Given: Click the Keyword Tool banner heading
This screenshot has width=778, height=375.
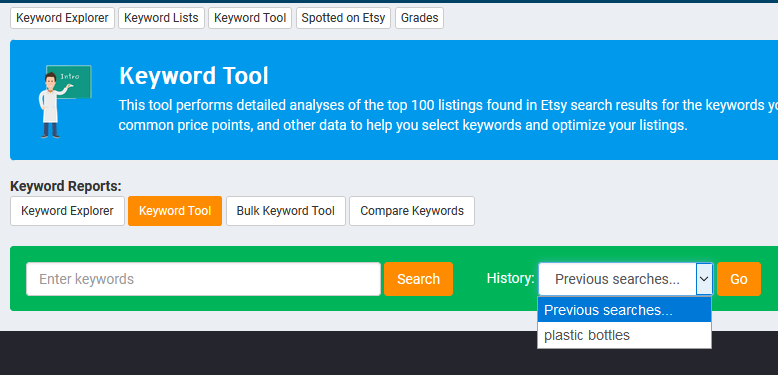Looking at the screenshot, I should point(194,76).
